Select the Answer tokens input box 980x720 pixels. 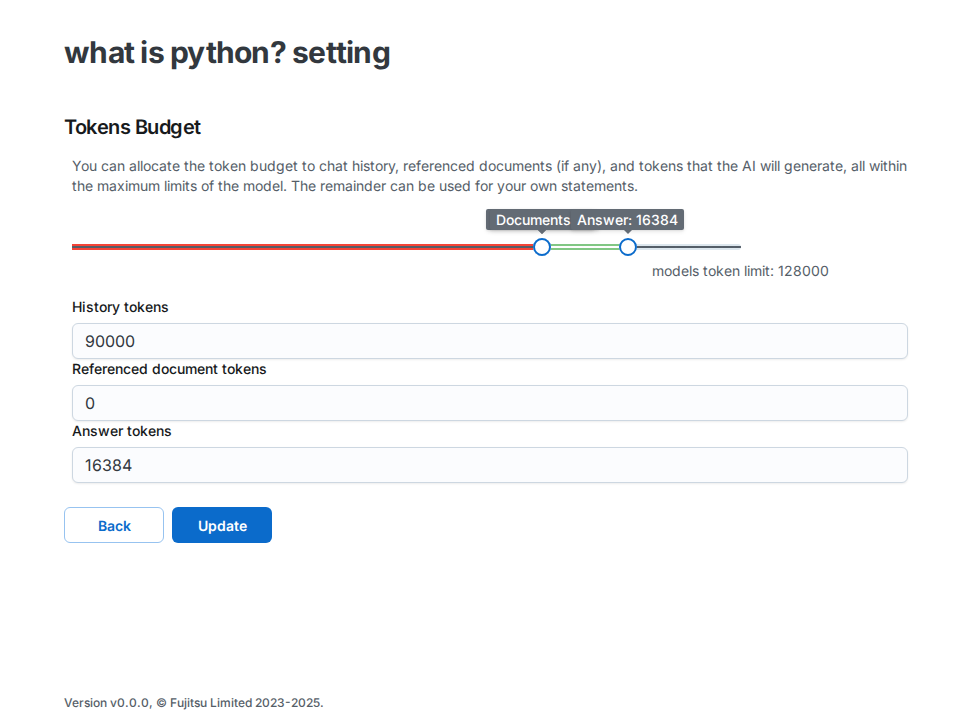coord(489,465)
